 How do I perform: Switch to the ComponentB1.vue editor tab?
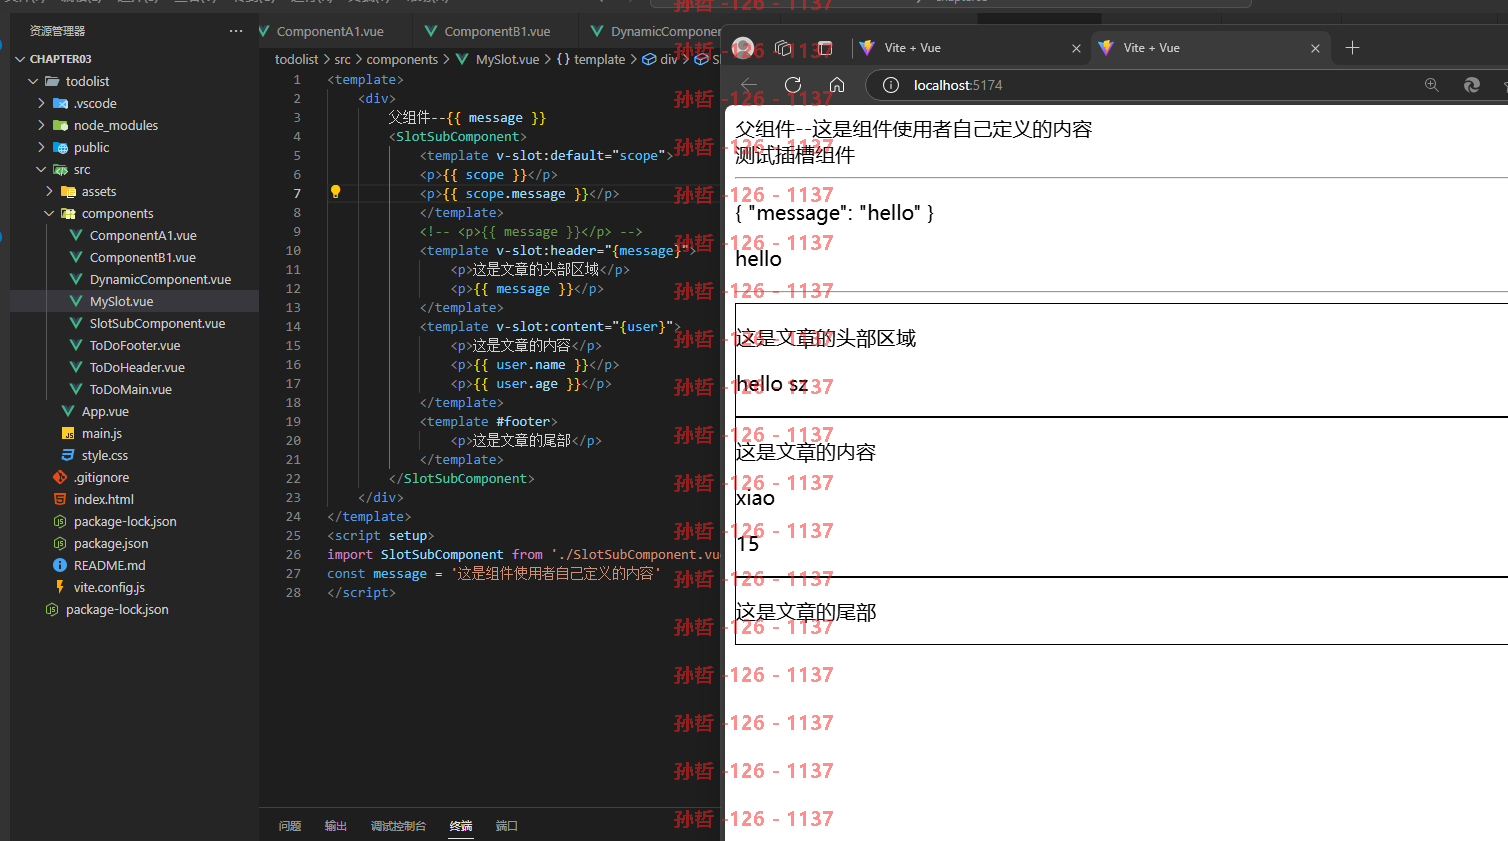pyautogui.click(x=497, y=31)
